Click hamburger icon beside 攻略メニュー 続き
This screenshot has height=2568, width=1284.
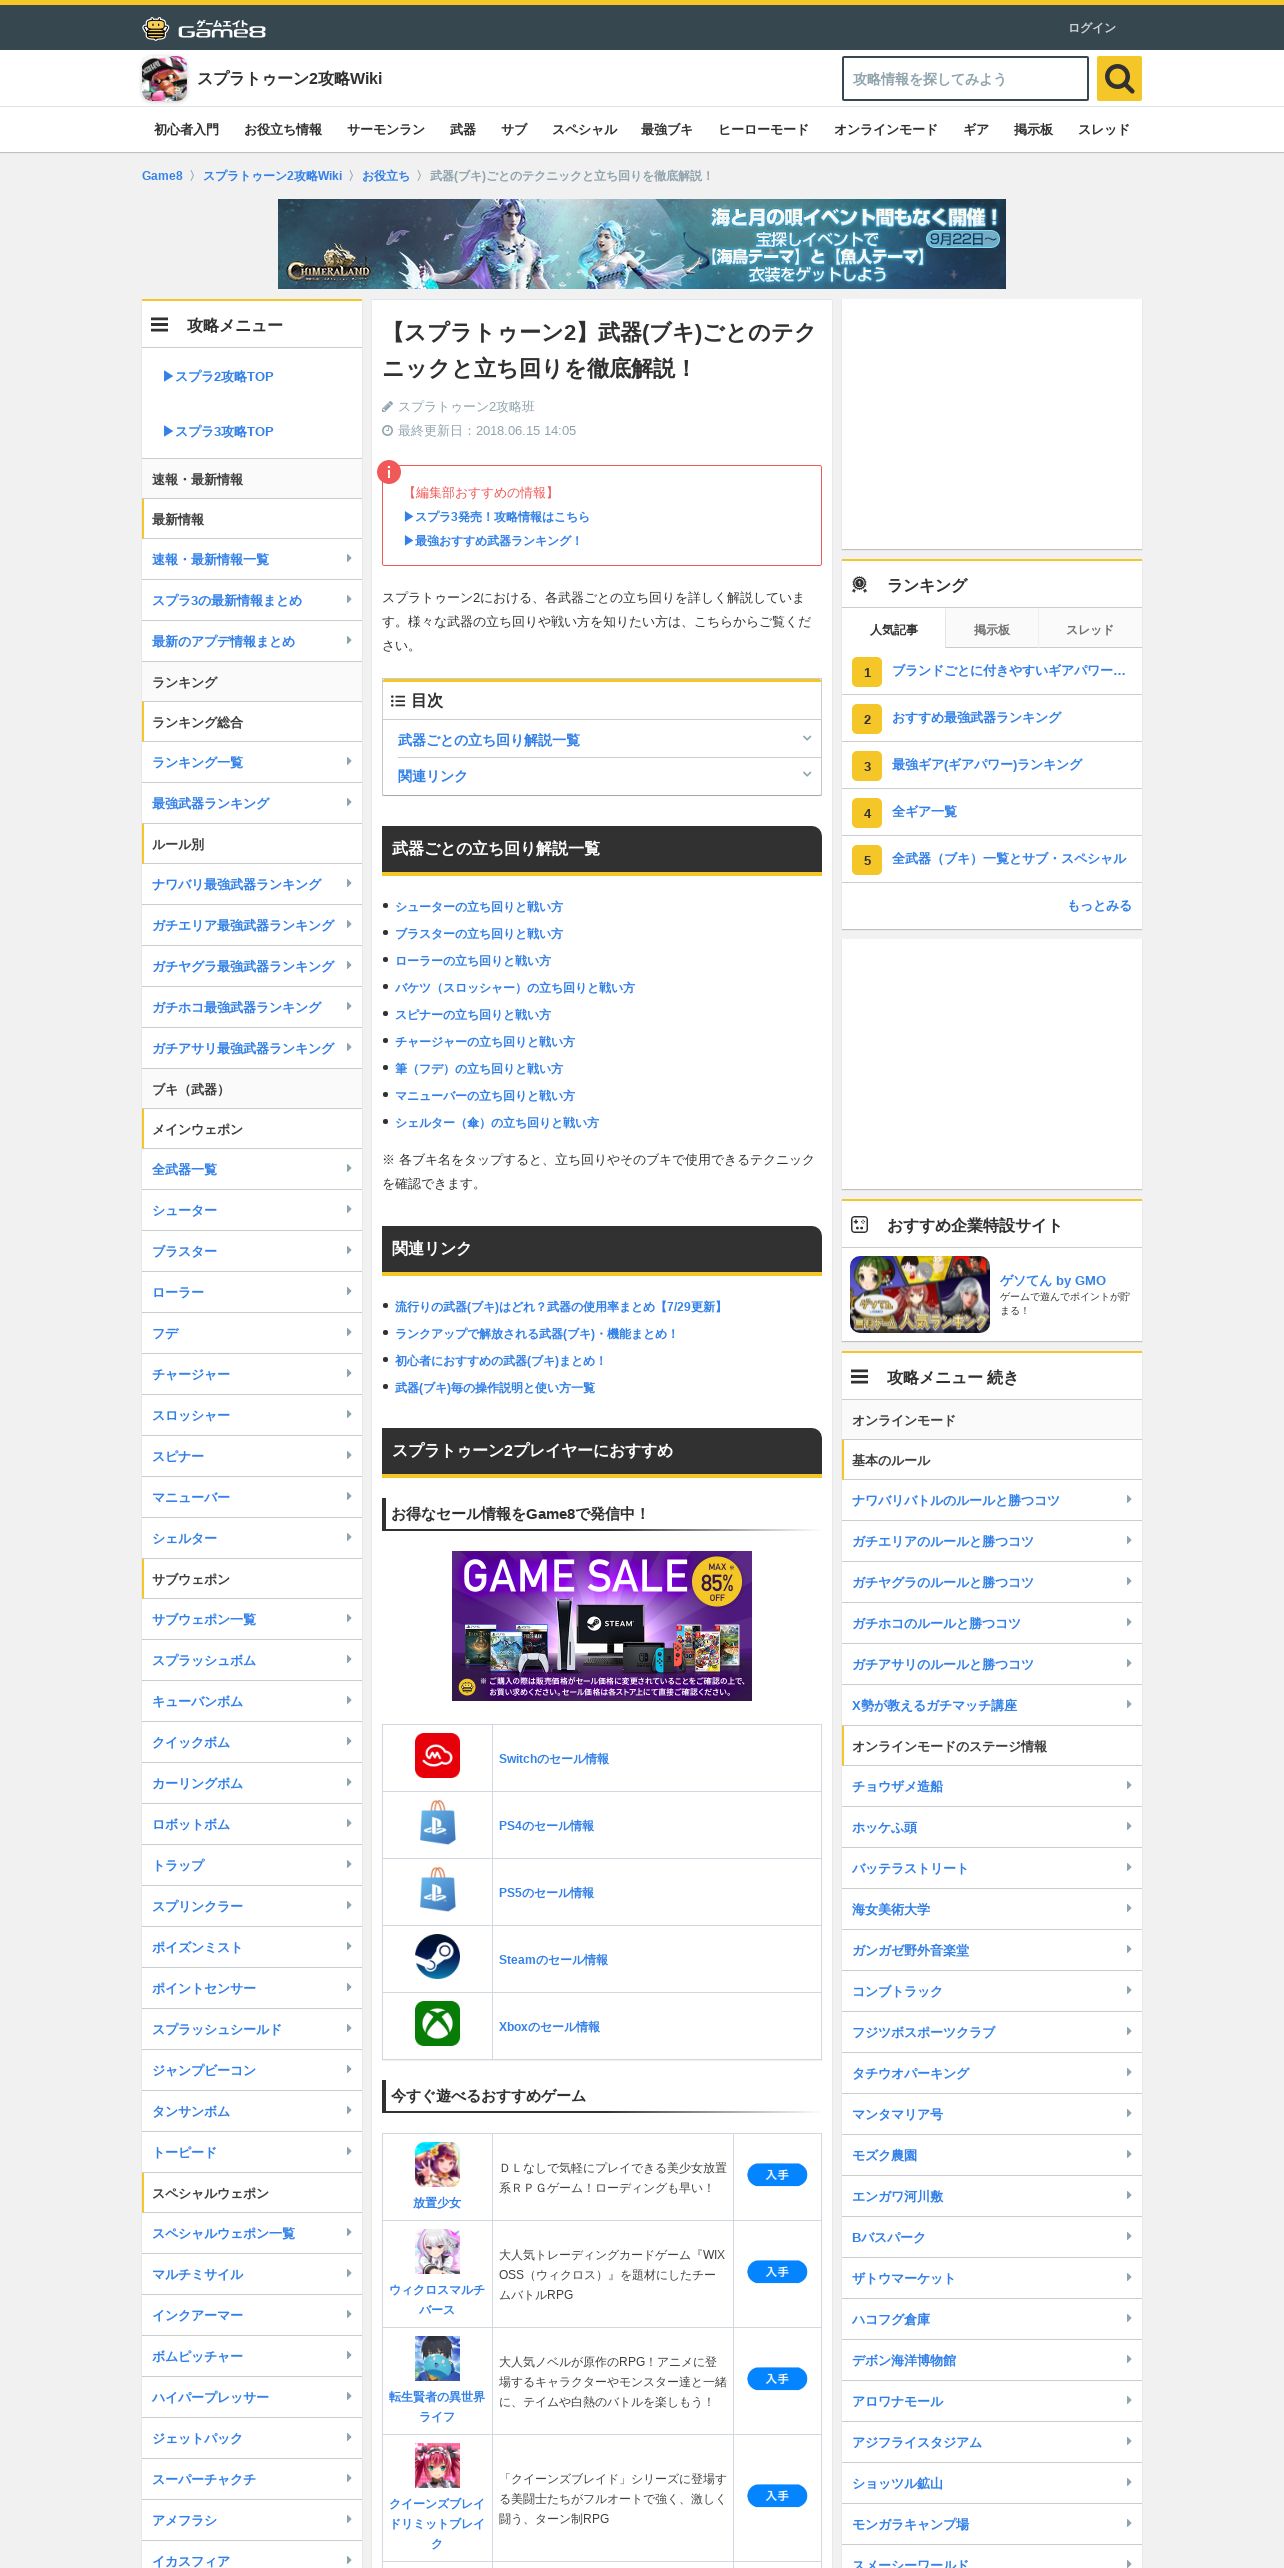860,1377
